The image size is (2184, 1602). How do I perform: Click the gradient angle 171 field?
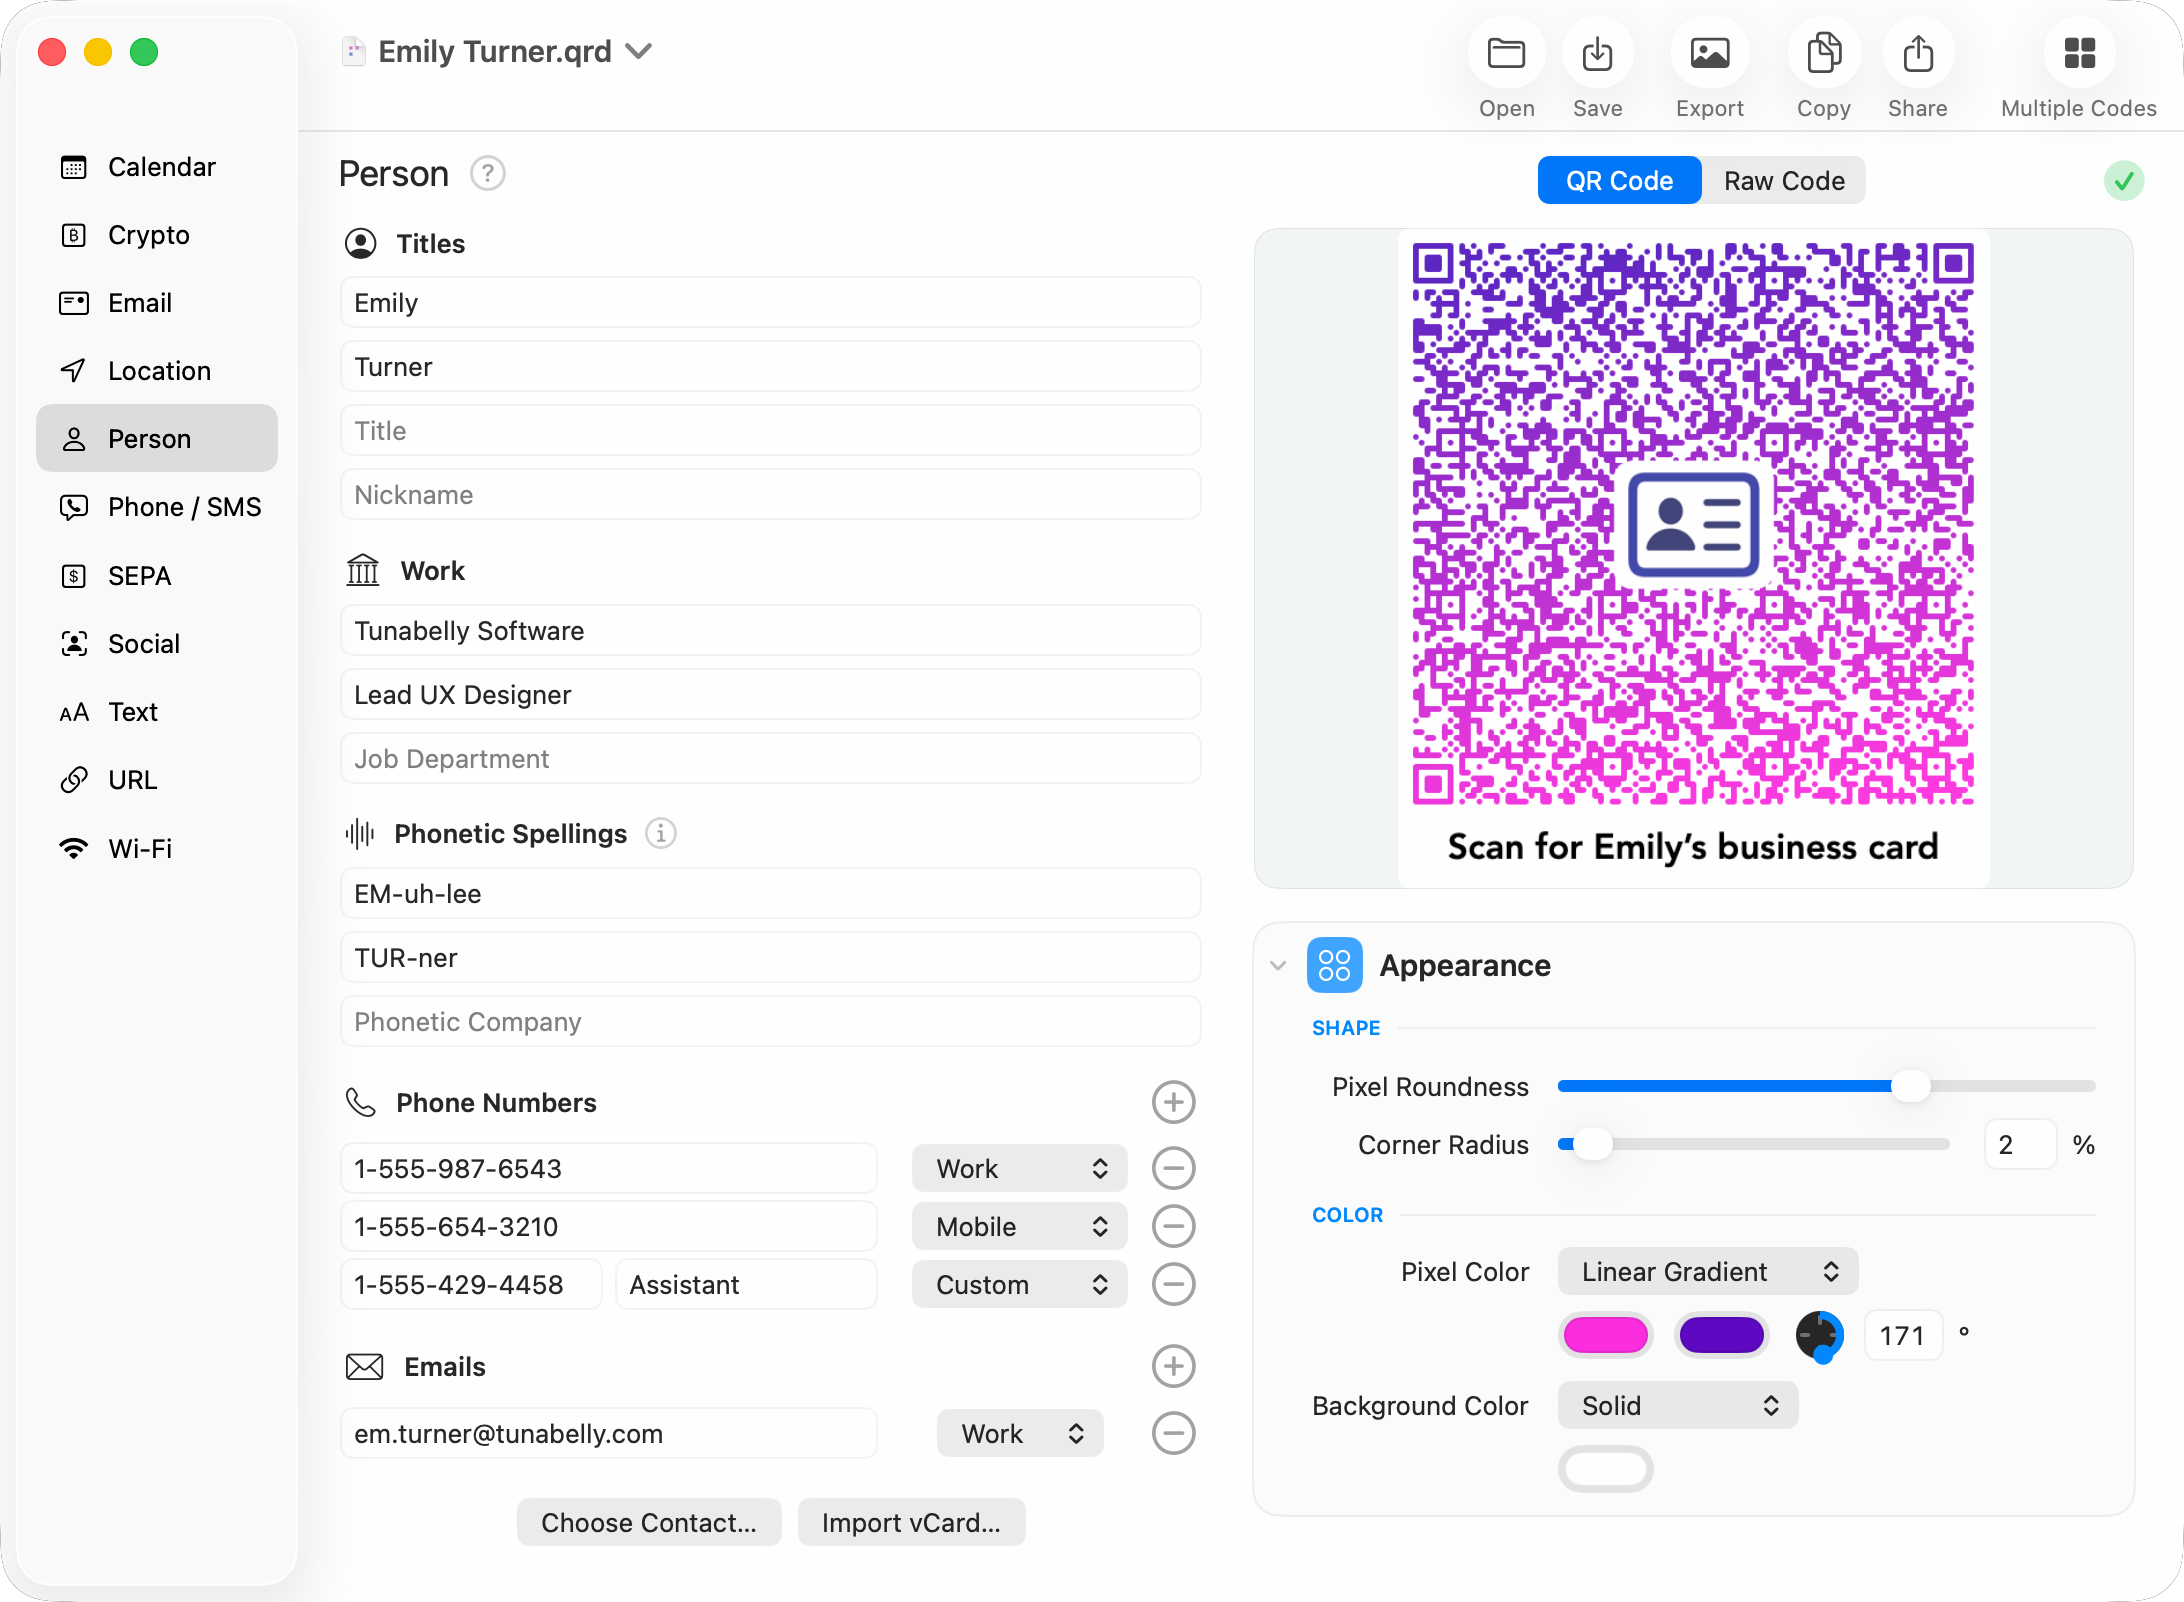pyautogui.click(x=1903, y=1335)
